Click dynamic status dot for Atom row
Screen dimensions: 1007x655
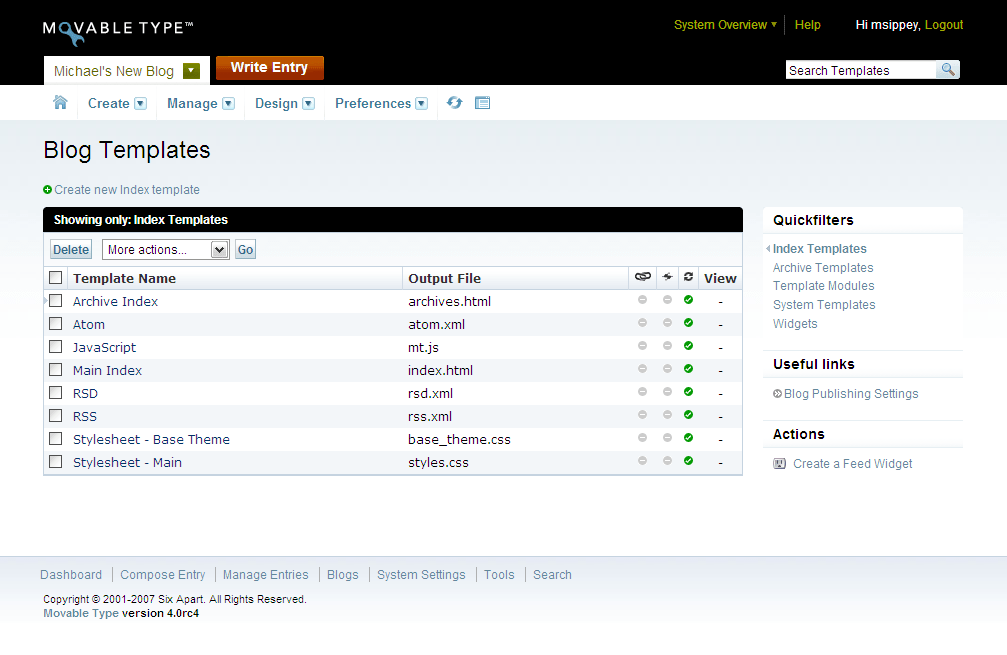pyautogui.click(x=667, y=323)
